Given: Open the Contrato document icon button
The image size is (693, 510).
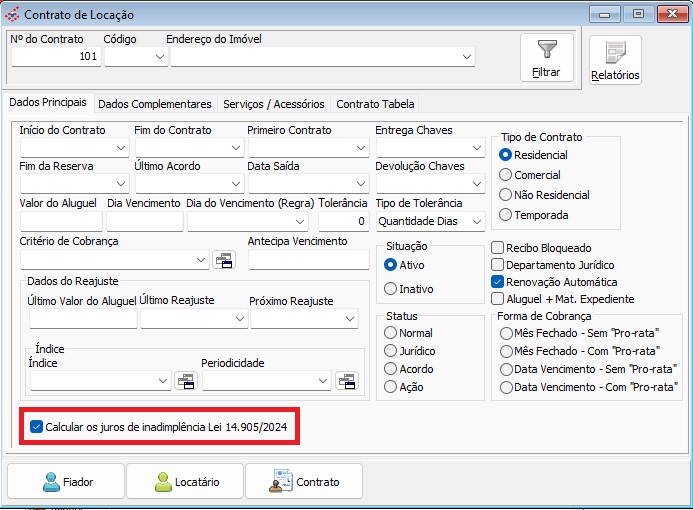Looking at the screenshot, I should click(304, 481).
